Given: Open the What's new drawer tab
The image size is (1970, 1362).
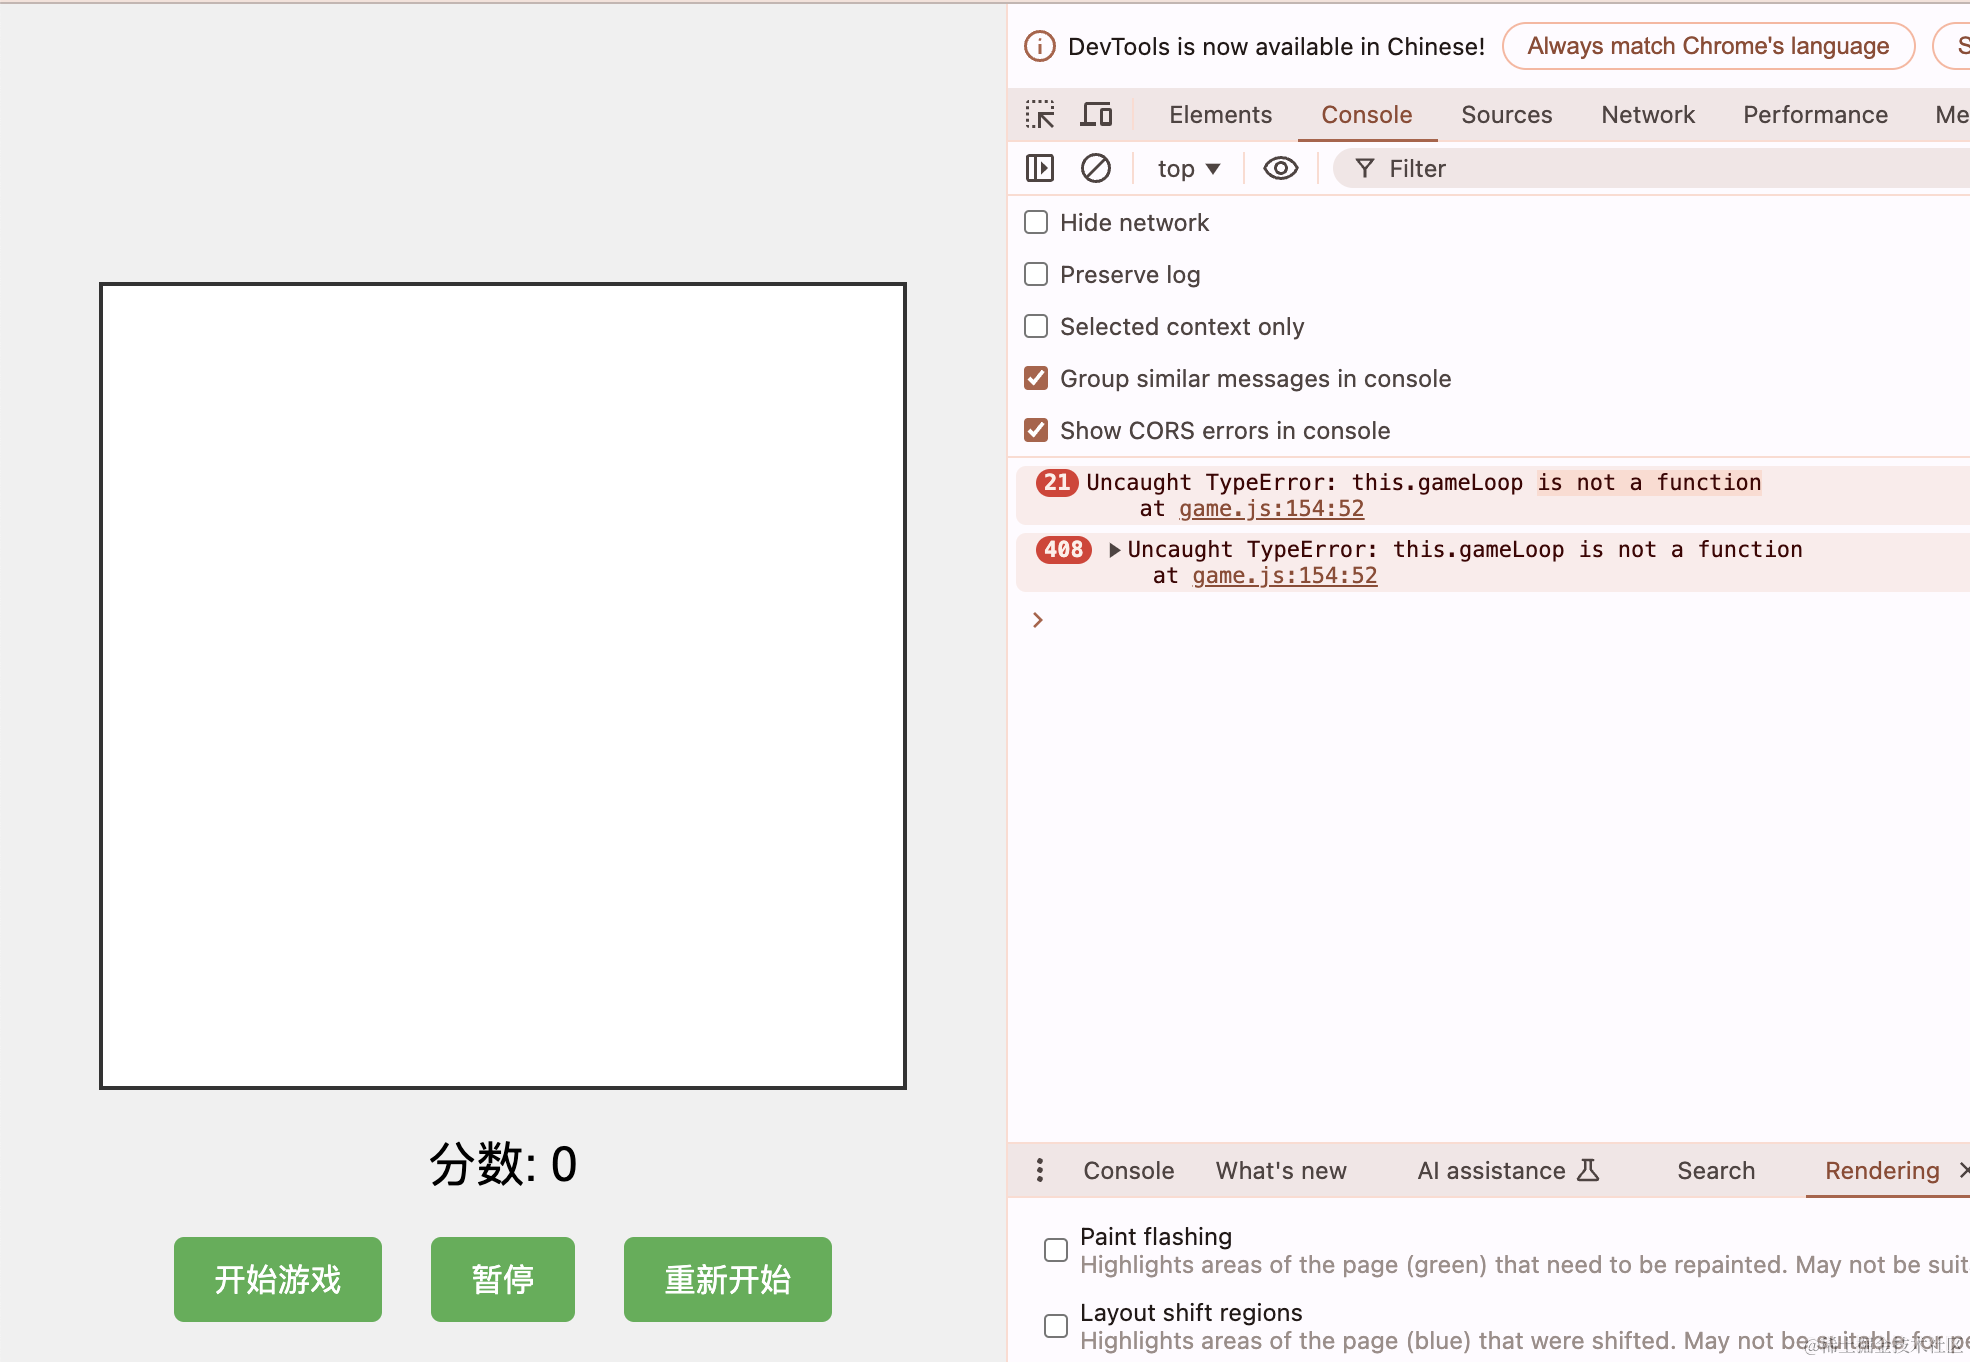Looking at the screenshot, I should 1281,1170.
